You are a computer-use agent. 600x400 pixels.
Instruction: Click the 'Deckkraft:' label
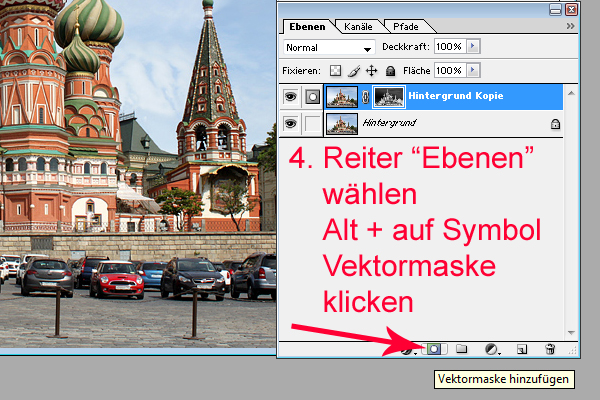pyautogui.click(x=406, y=47)
